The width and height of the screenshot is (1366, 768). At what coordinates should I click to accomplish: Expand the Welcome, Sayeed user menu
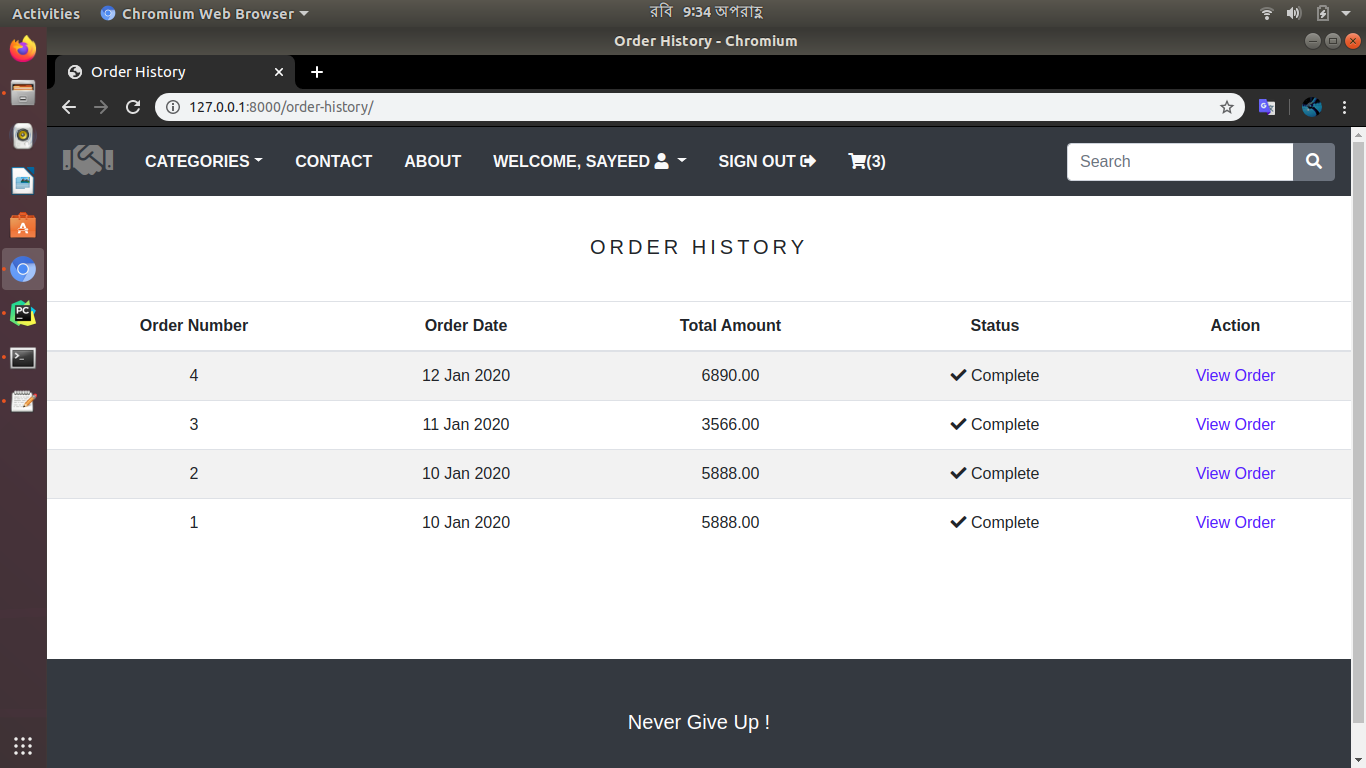(590, 161)
